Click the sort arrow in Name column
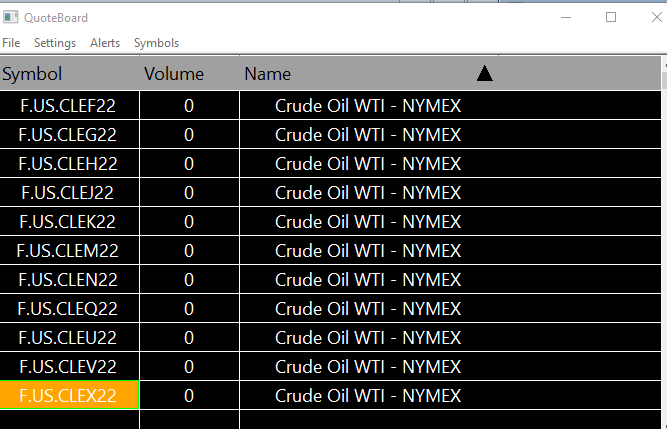Image resolution: width=667 pixels, height=429 pixels. (485, 73)
